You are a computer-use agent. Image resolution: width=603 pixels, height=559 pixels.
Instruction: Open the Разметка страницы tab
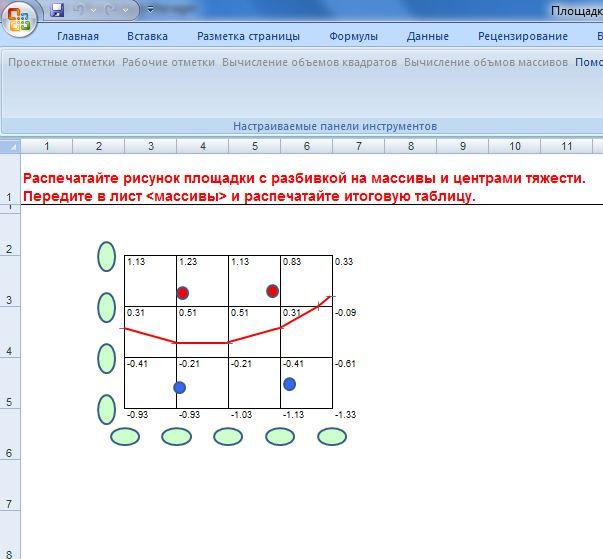click(x=248, y=37)
